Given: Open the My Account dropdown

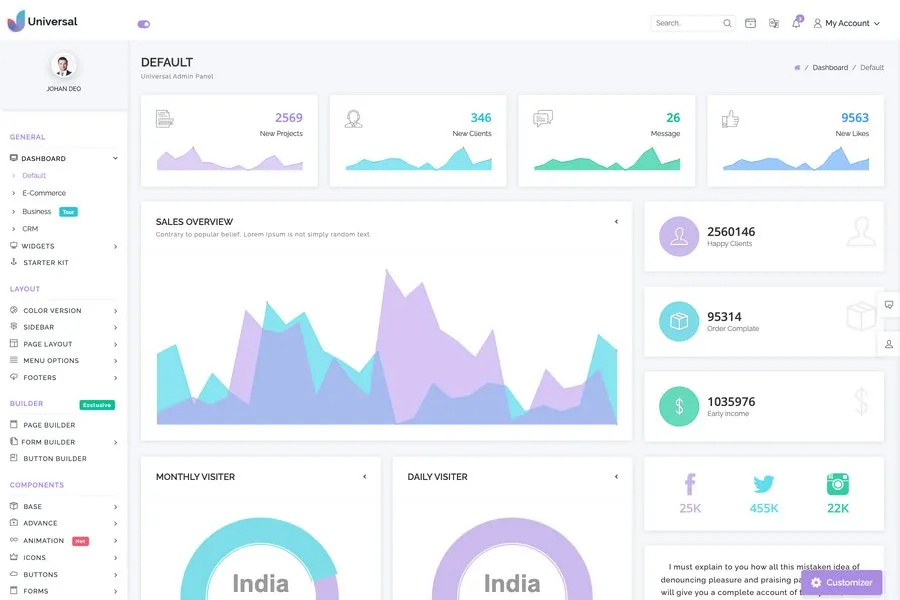Looking at the screenshot, I should pos(846,23).
